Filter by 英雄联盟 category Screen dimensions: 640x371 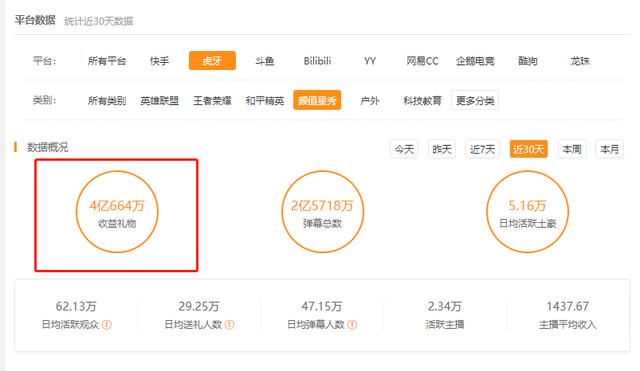point(160,100)
